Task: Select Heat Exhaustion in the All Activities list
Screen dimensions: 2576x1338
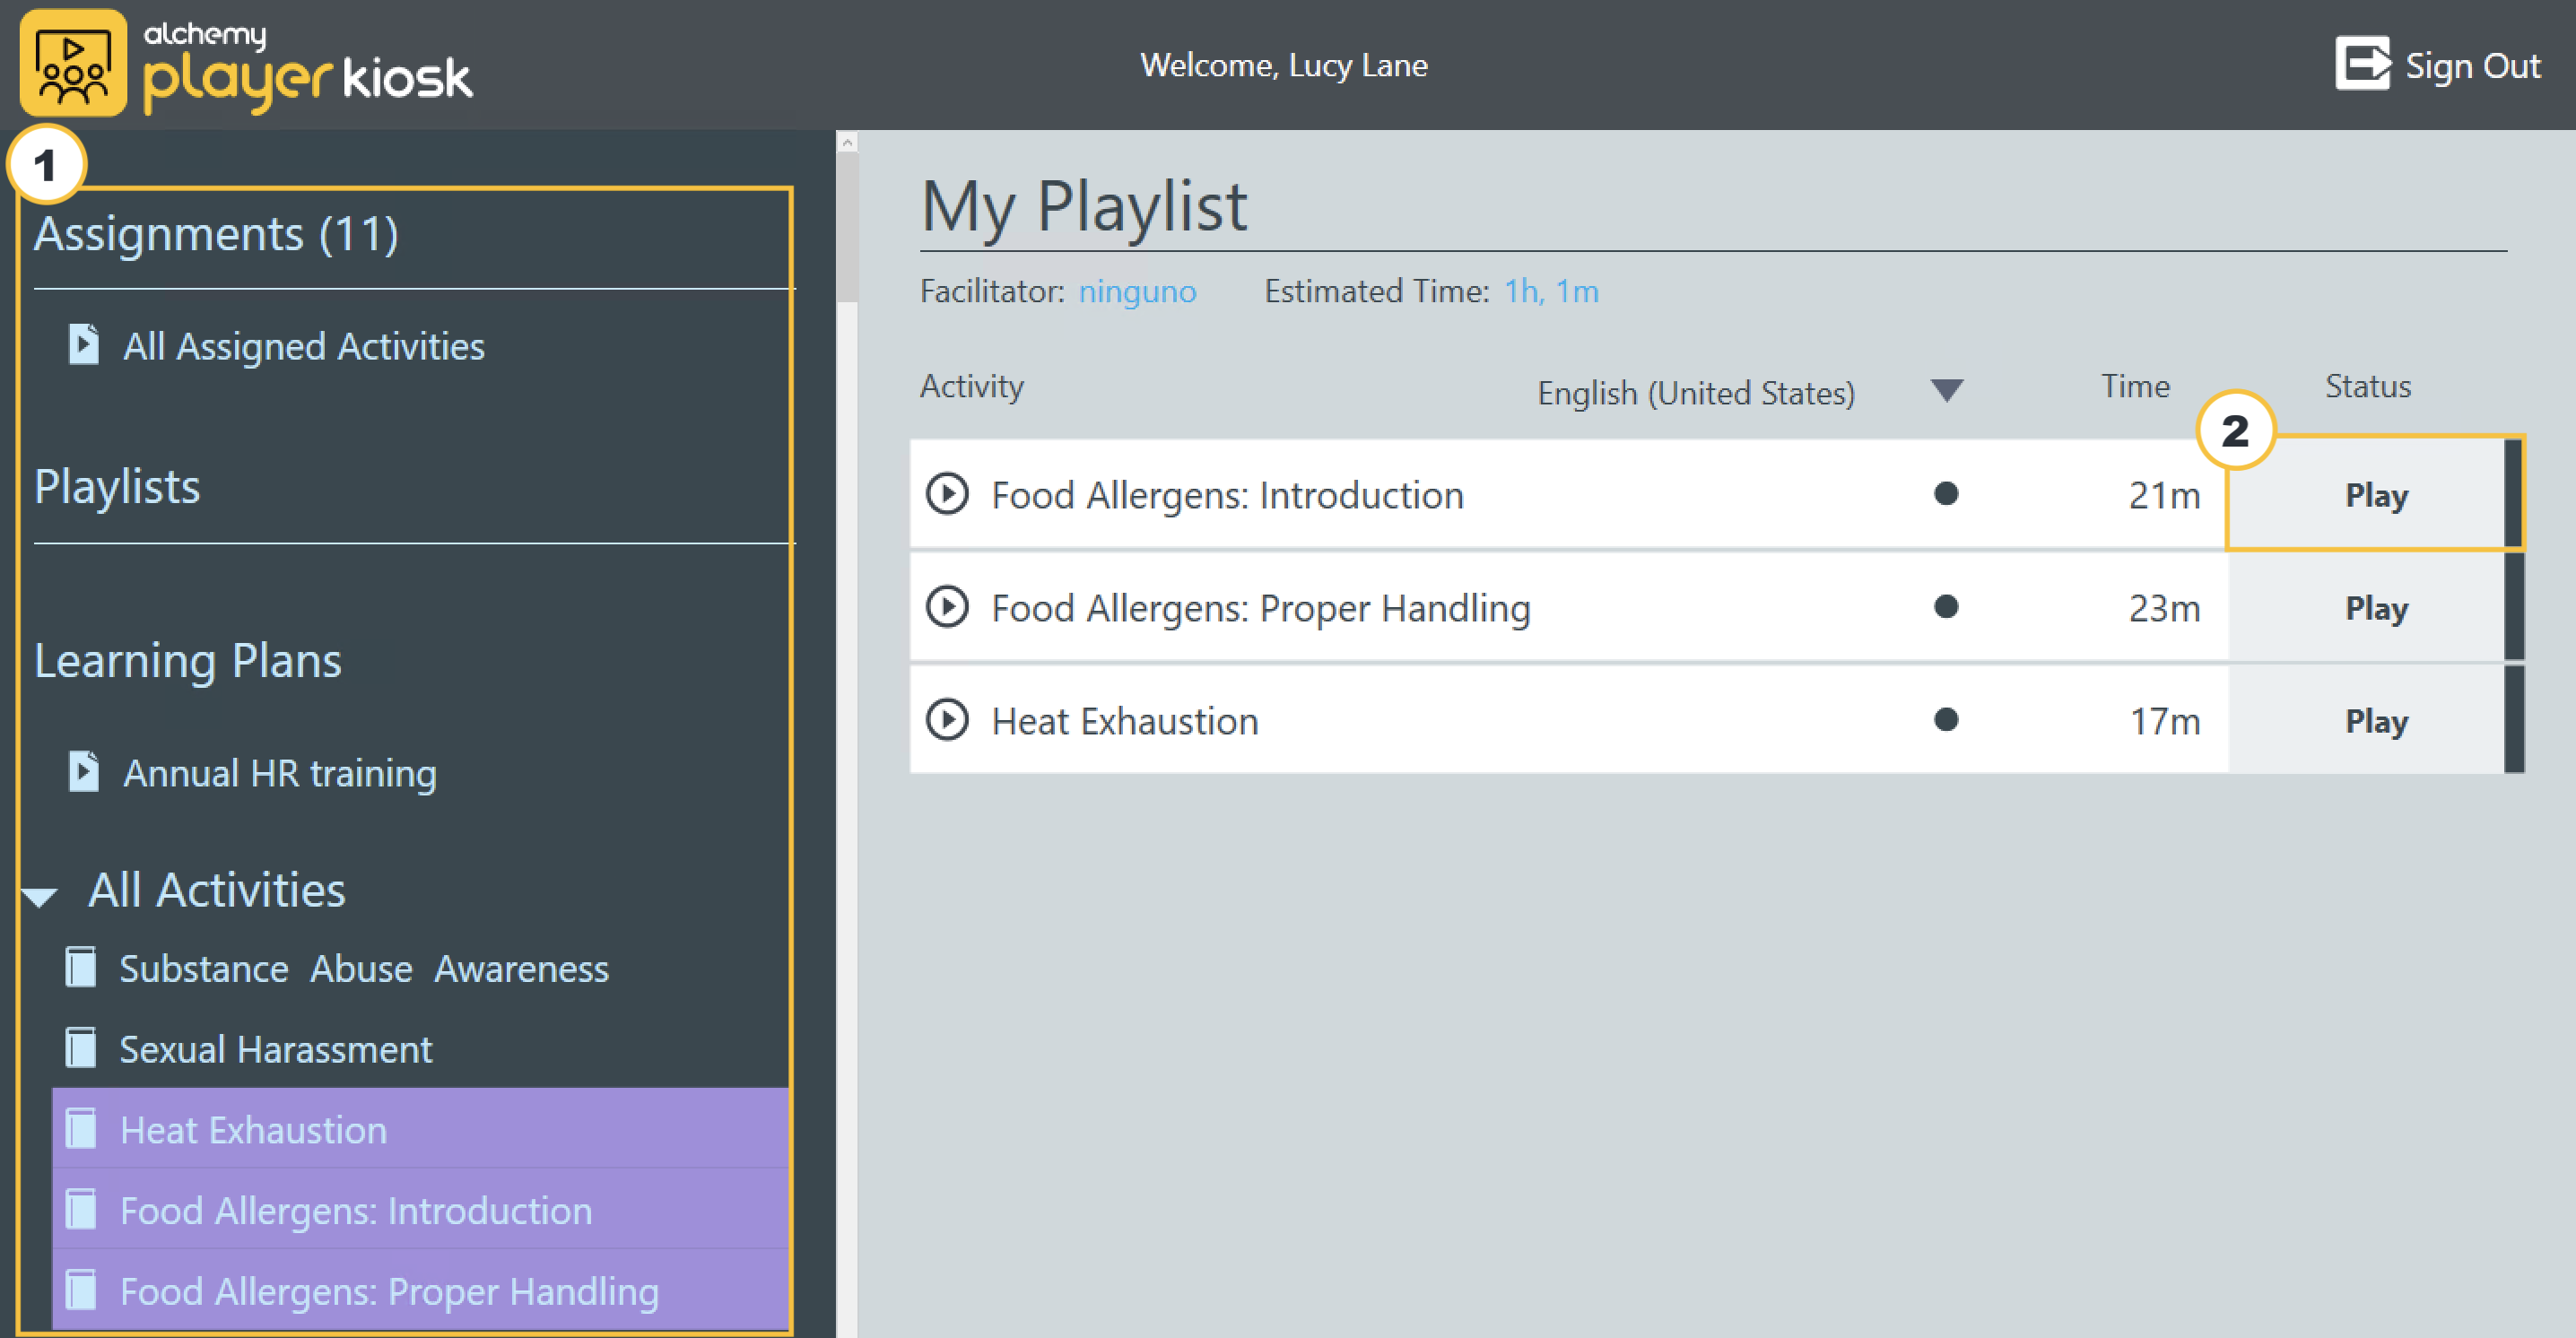Action: (253, 1130)
